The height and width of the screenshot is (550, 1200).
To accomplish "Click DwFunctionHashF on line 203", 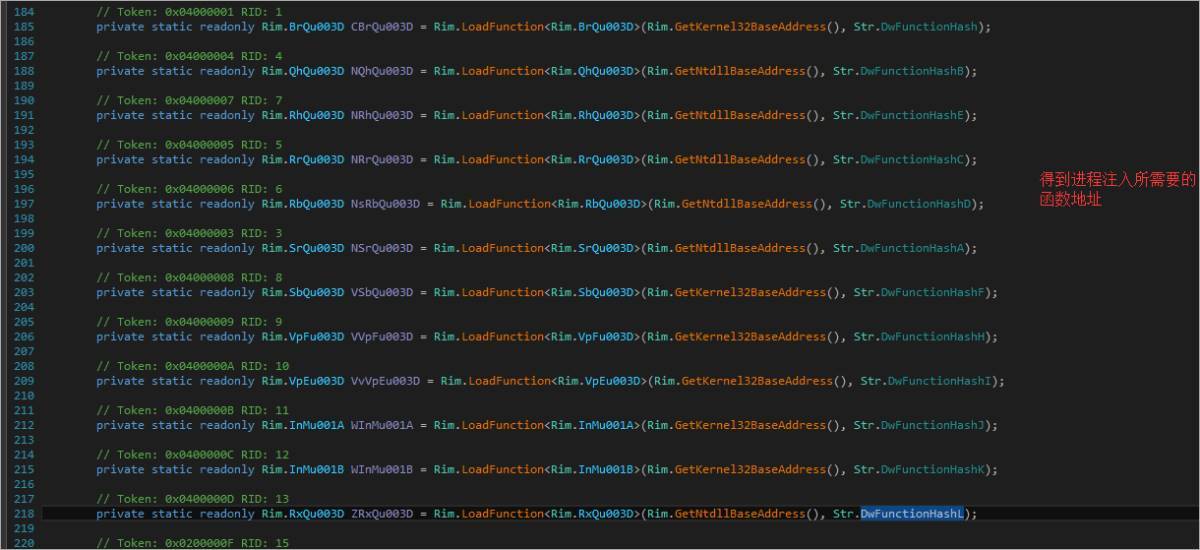I will tap(932, 292).
